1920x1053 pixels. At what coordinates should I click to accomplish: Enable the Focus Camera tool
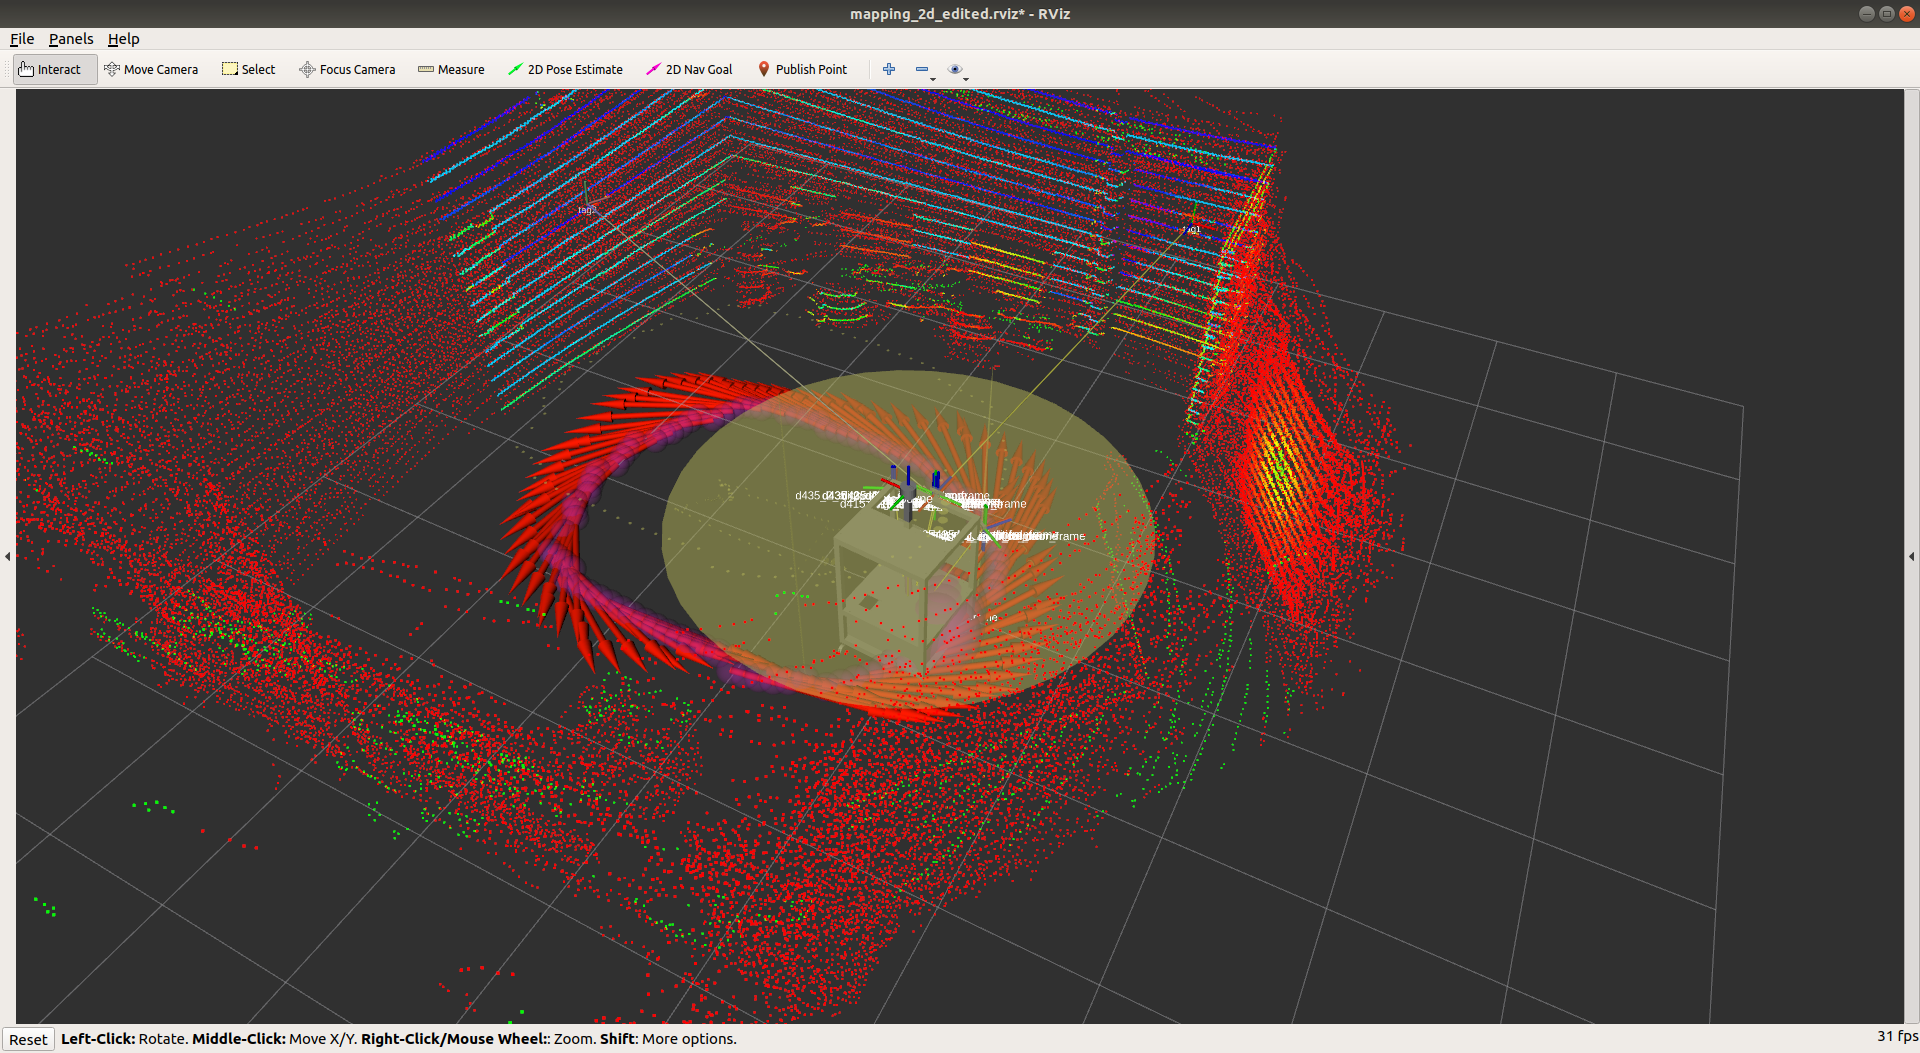point(347,69)
